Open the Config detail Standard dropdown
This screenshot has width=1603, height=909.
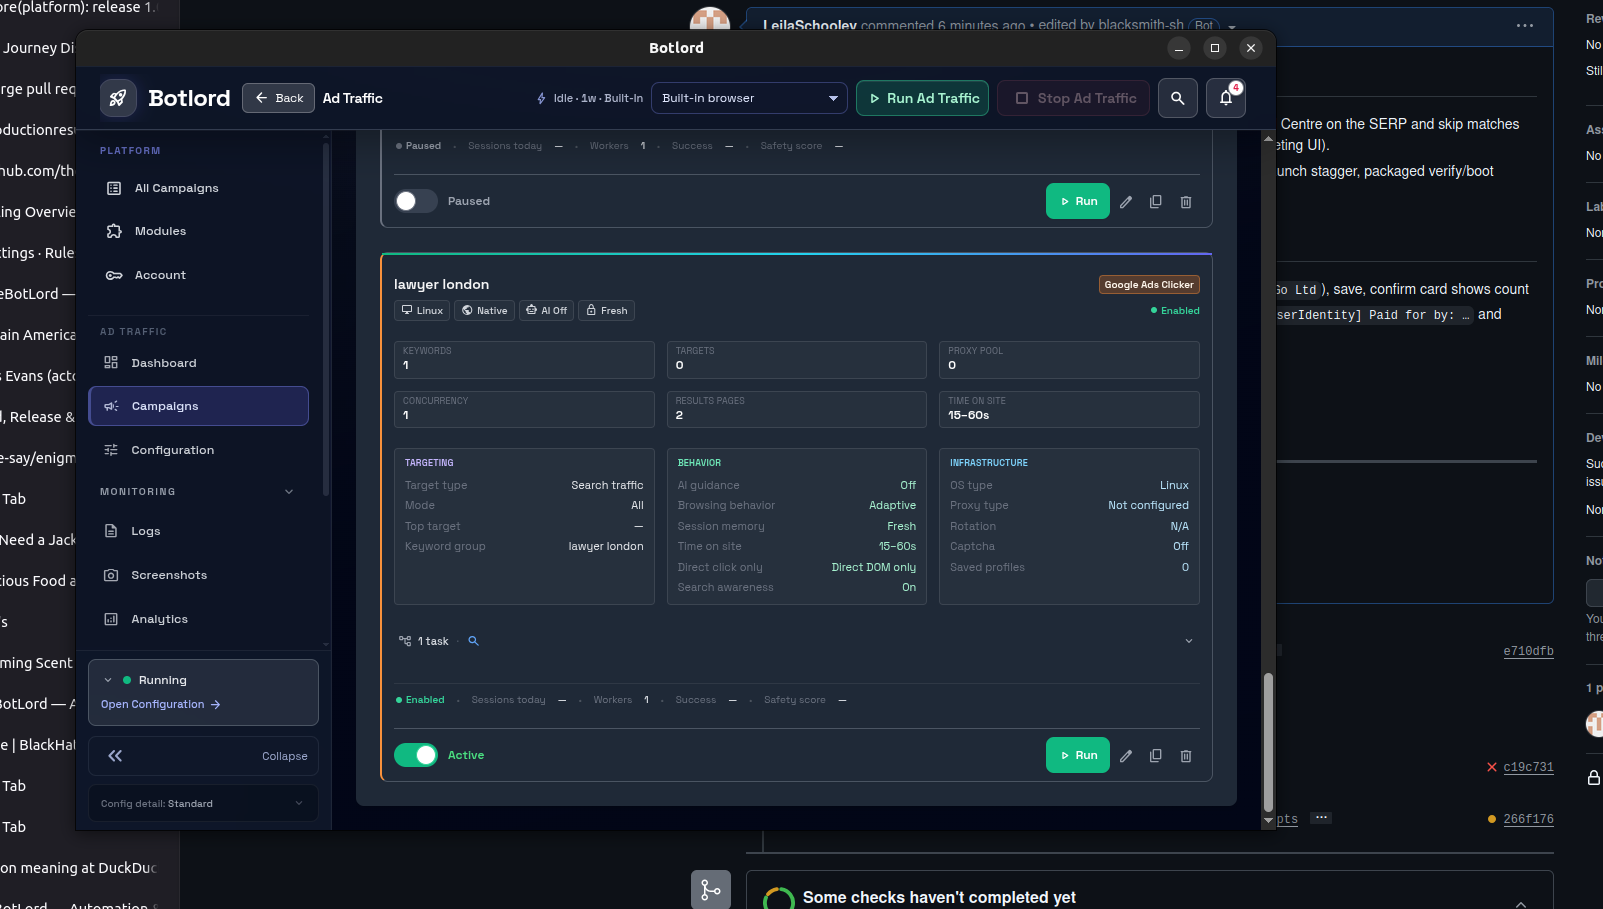click(x=203, y=804)
